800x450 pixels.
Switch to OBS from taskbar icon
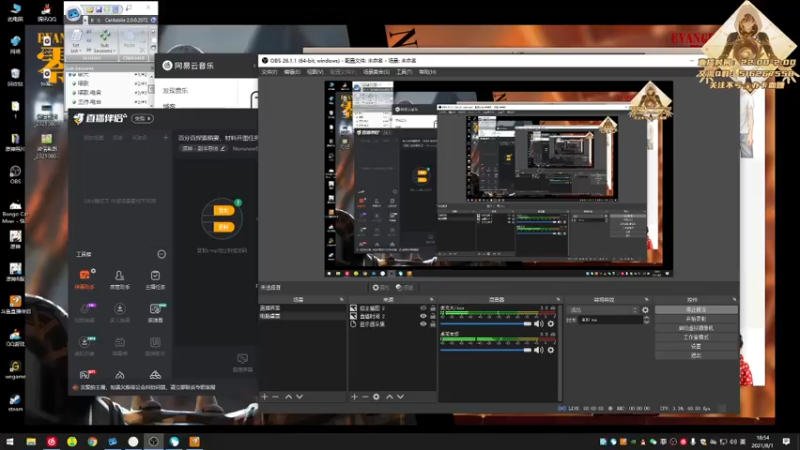click(154, 441)
